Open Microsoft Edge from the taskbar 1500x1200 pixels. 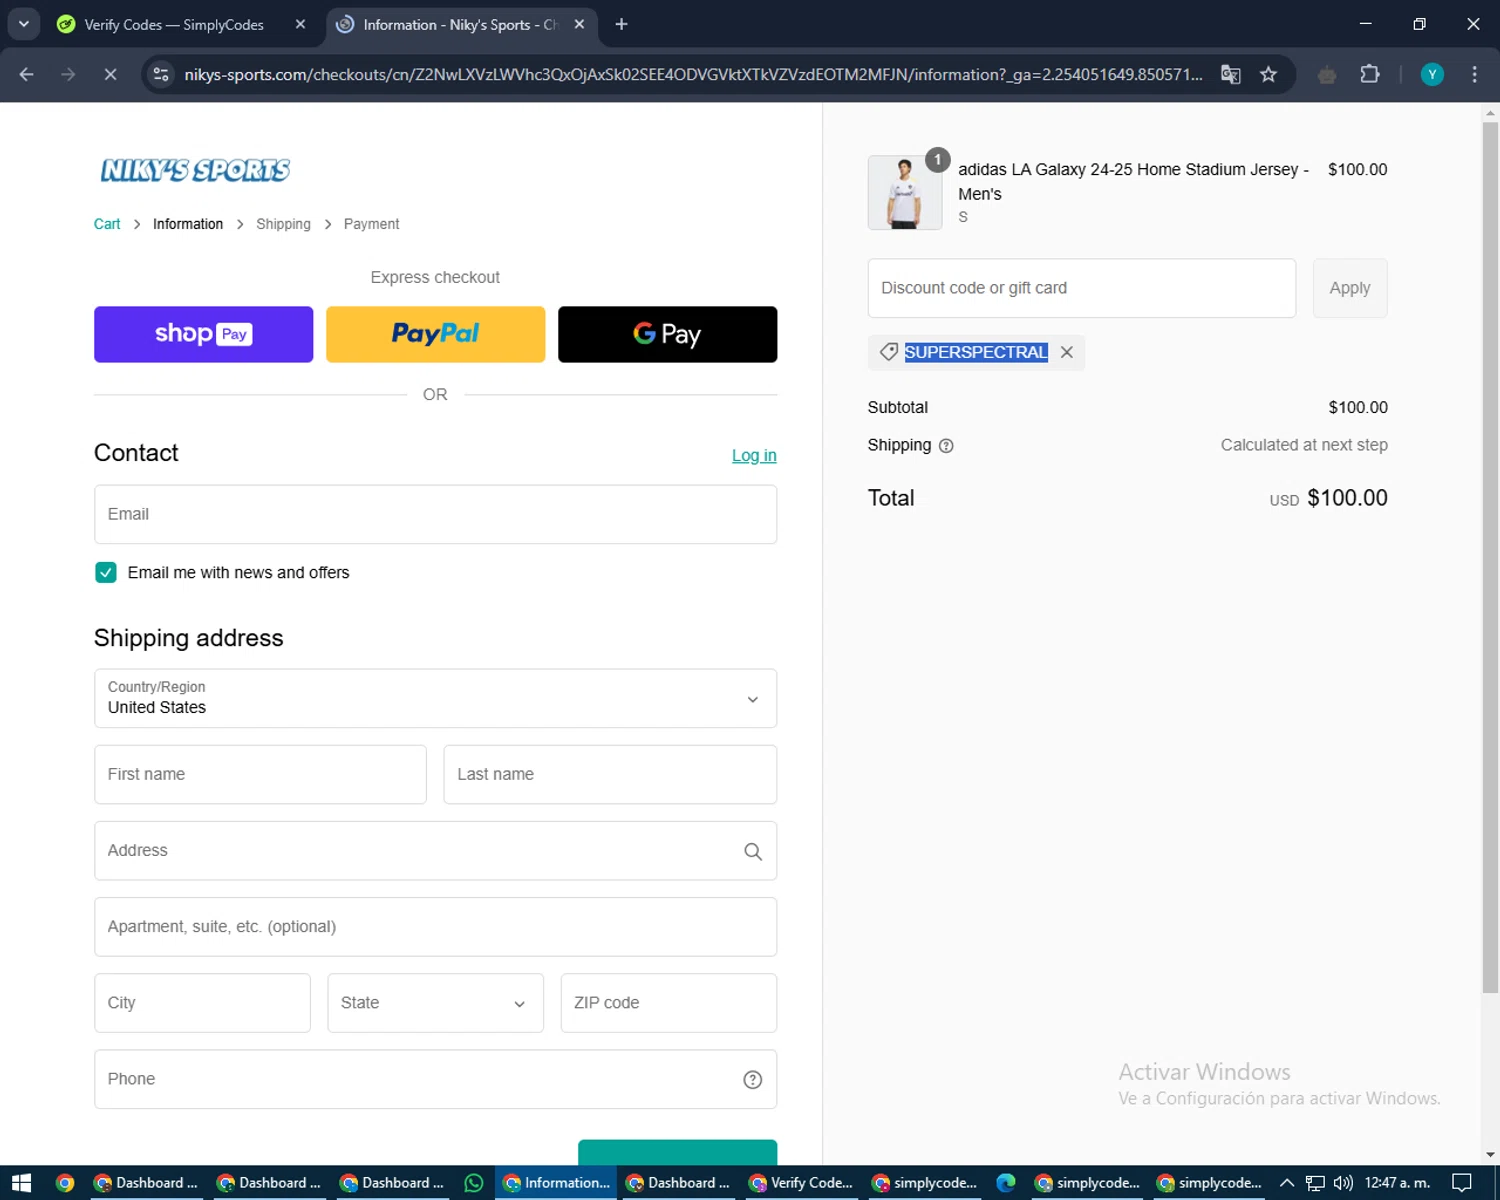point(1006,1183)
